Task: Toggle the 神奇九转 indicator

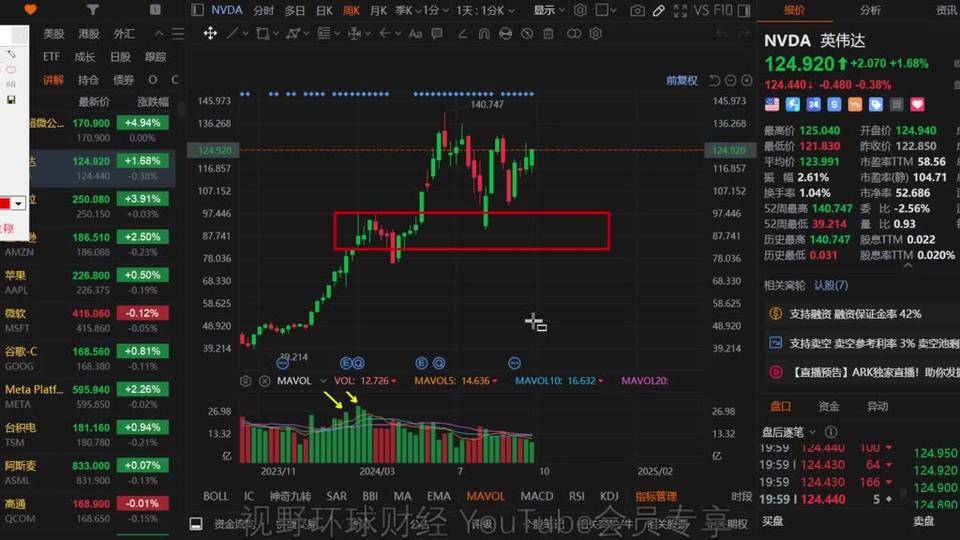Action: 290,496
